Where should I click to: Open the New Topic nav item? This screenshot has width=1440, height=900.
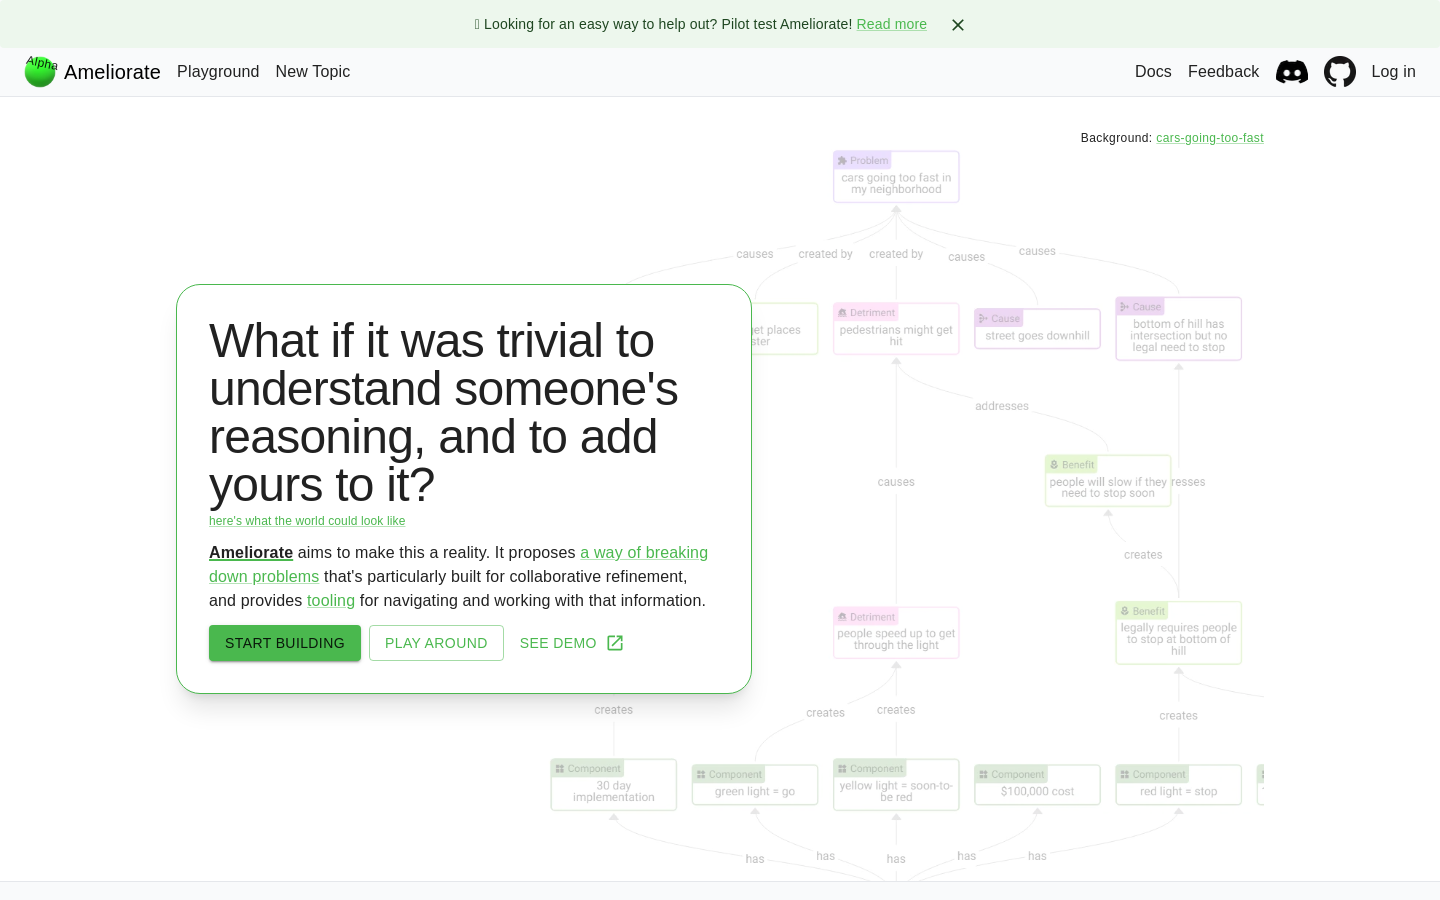(x=313, y=72)
